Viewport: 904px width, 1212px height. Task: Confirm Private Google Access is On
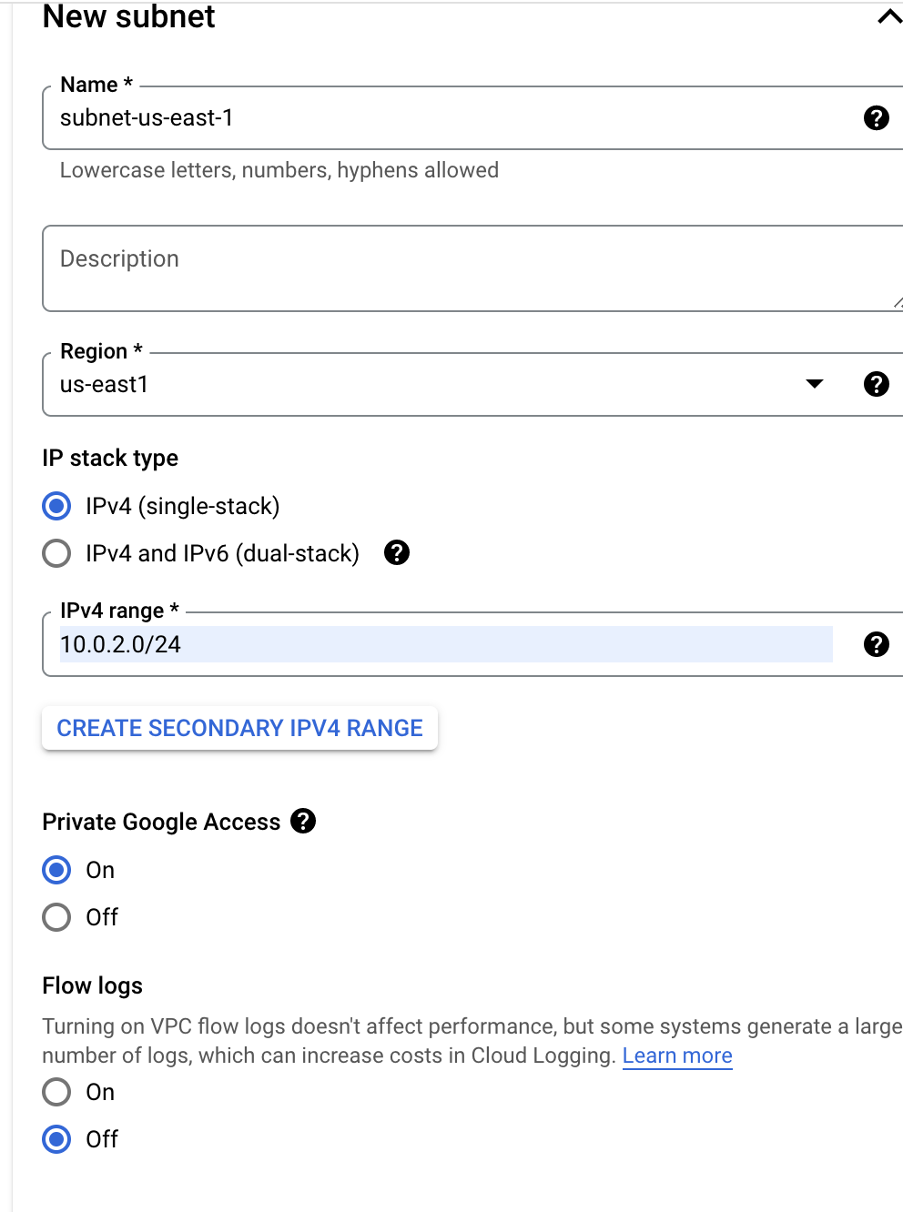[56, 870]
